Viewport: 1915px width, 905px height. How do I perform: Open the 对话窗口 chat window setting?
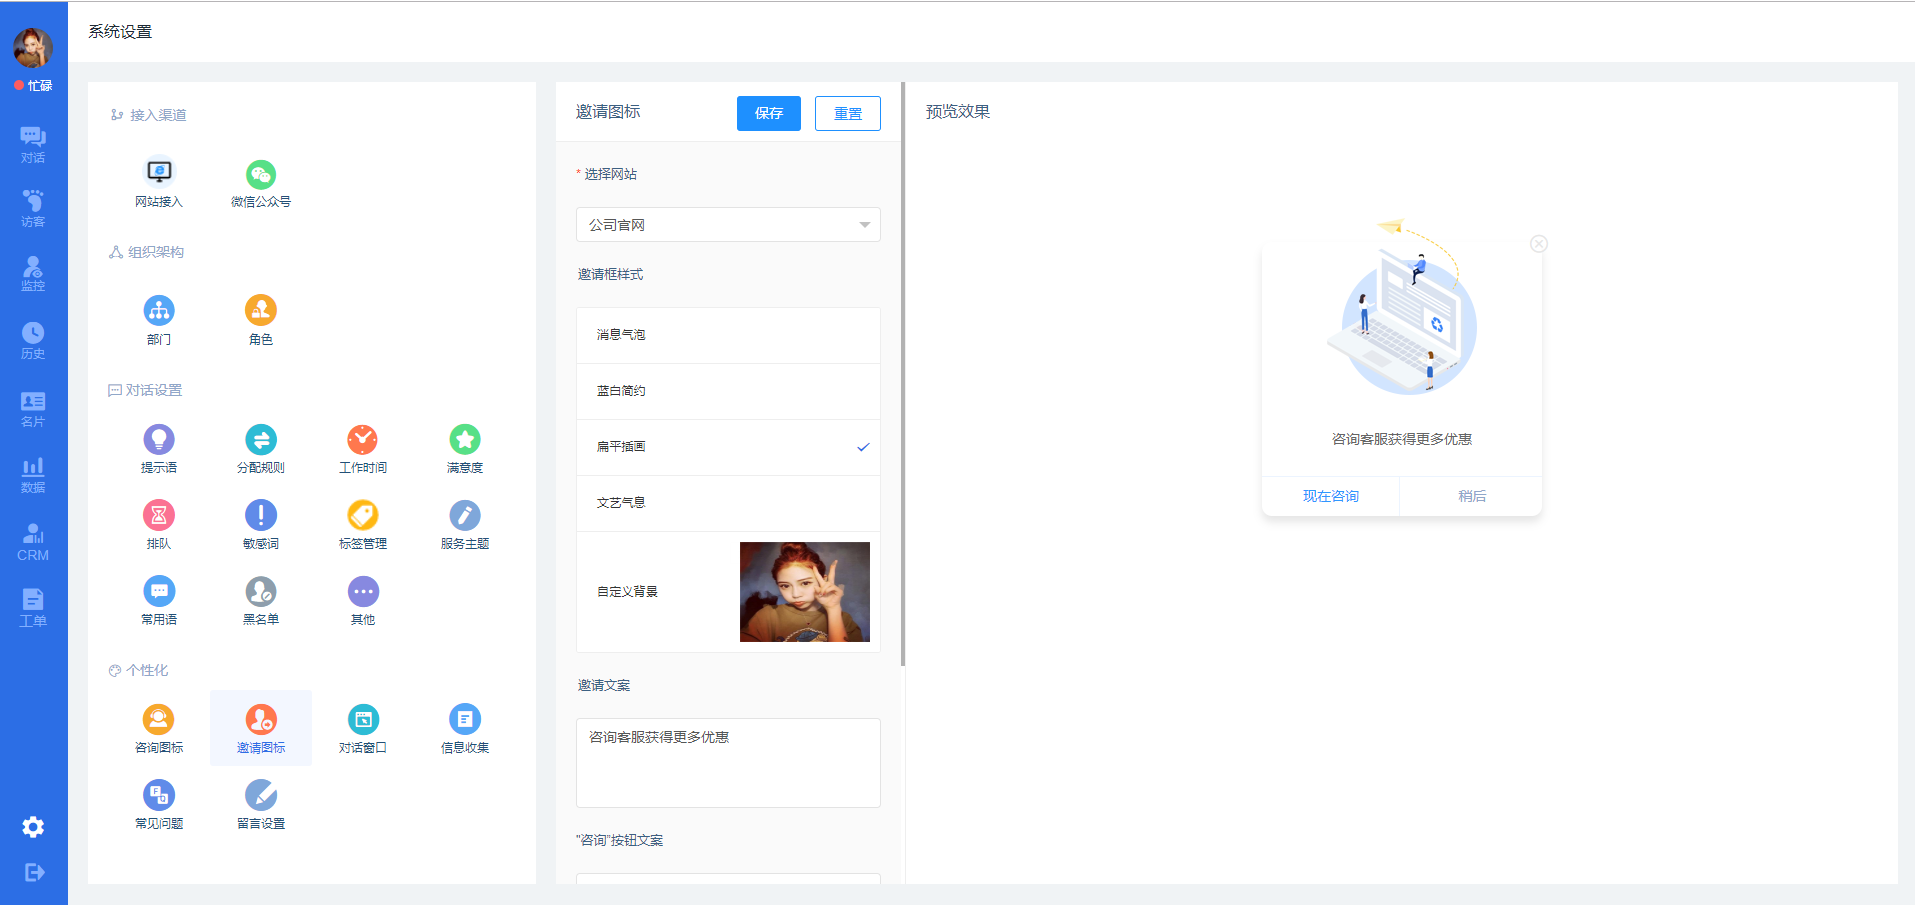pos(363,729)
